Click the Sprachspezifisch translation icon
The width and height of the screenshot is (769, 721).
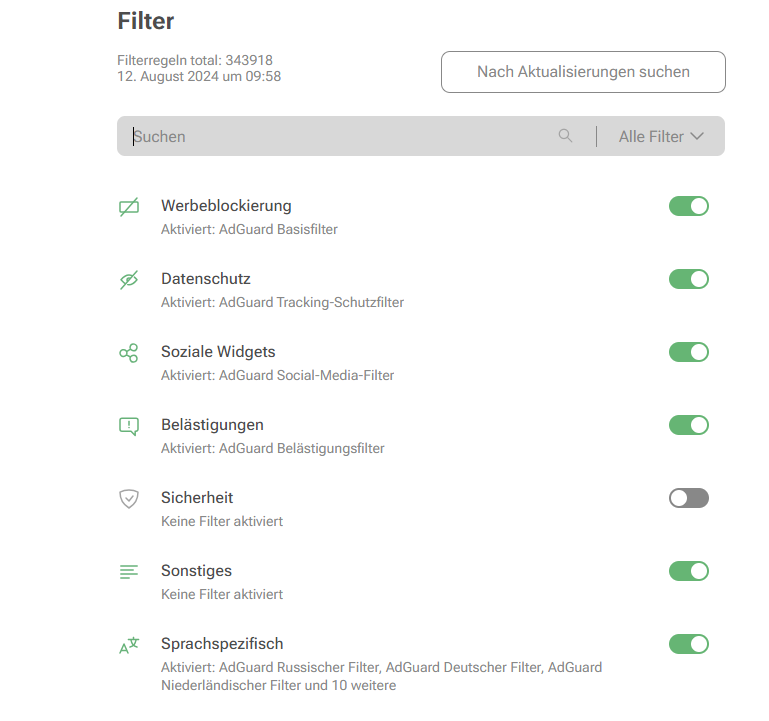(129, 646)
